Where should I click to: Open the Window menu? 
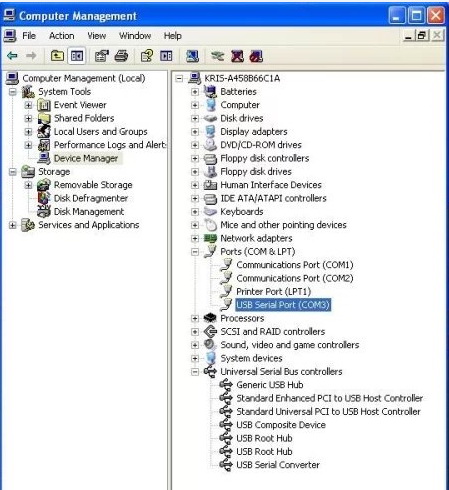(x=135, y=36)
